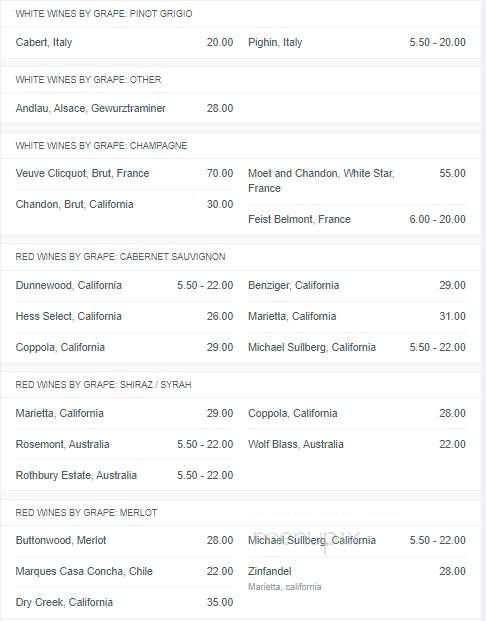Open the Andlau, Alsace, Gewurztraminer item
The width and height of the screenshot is (486, 621).
(124, 108)
